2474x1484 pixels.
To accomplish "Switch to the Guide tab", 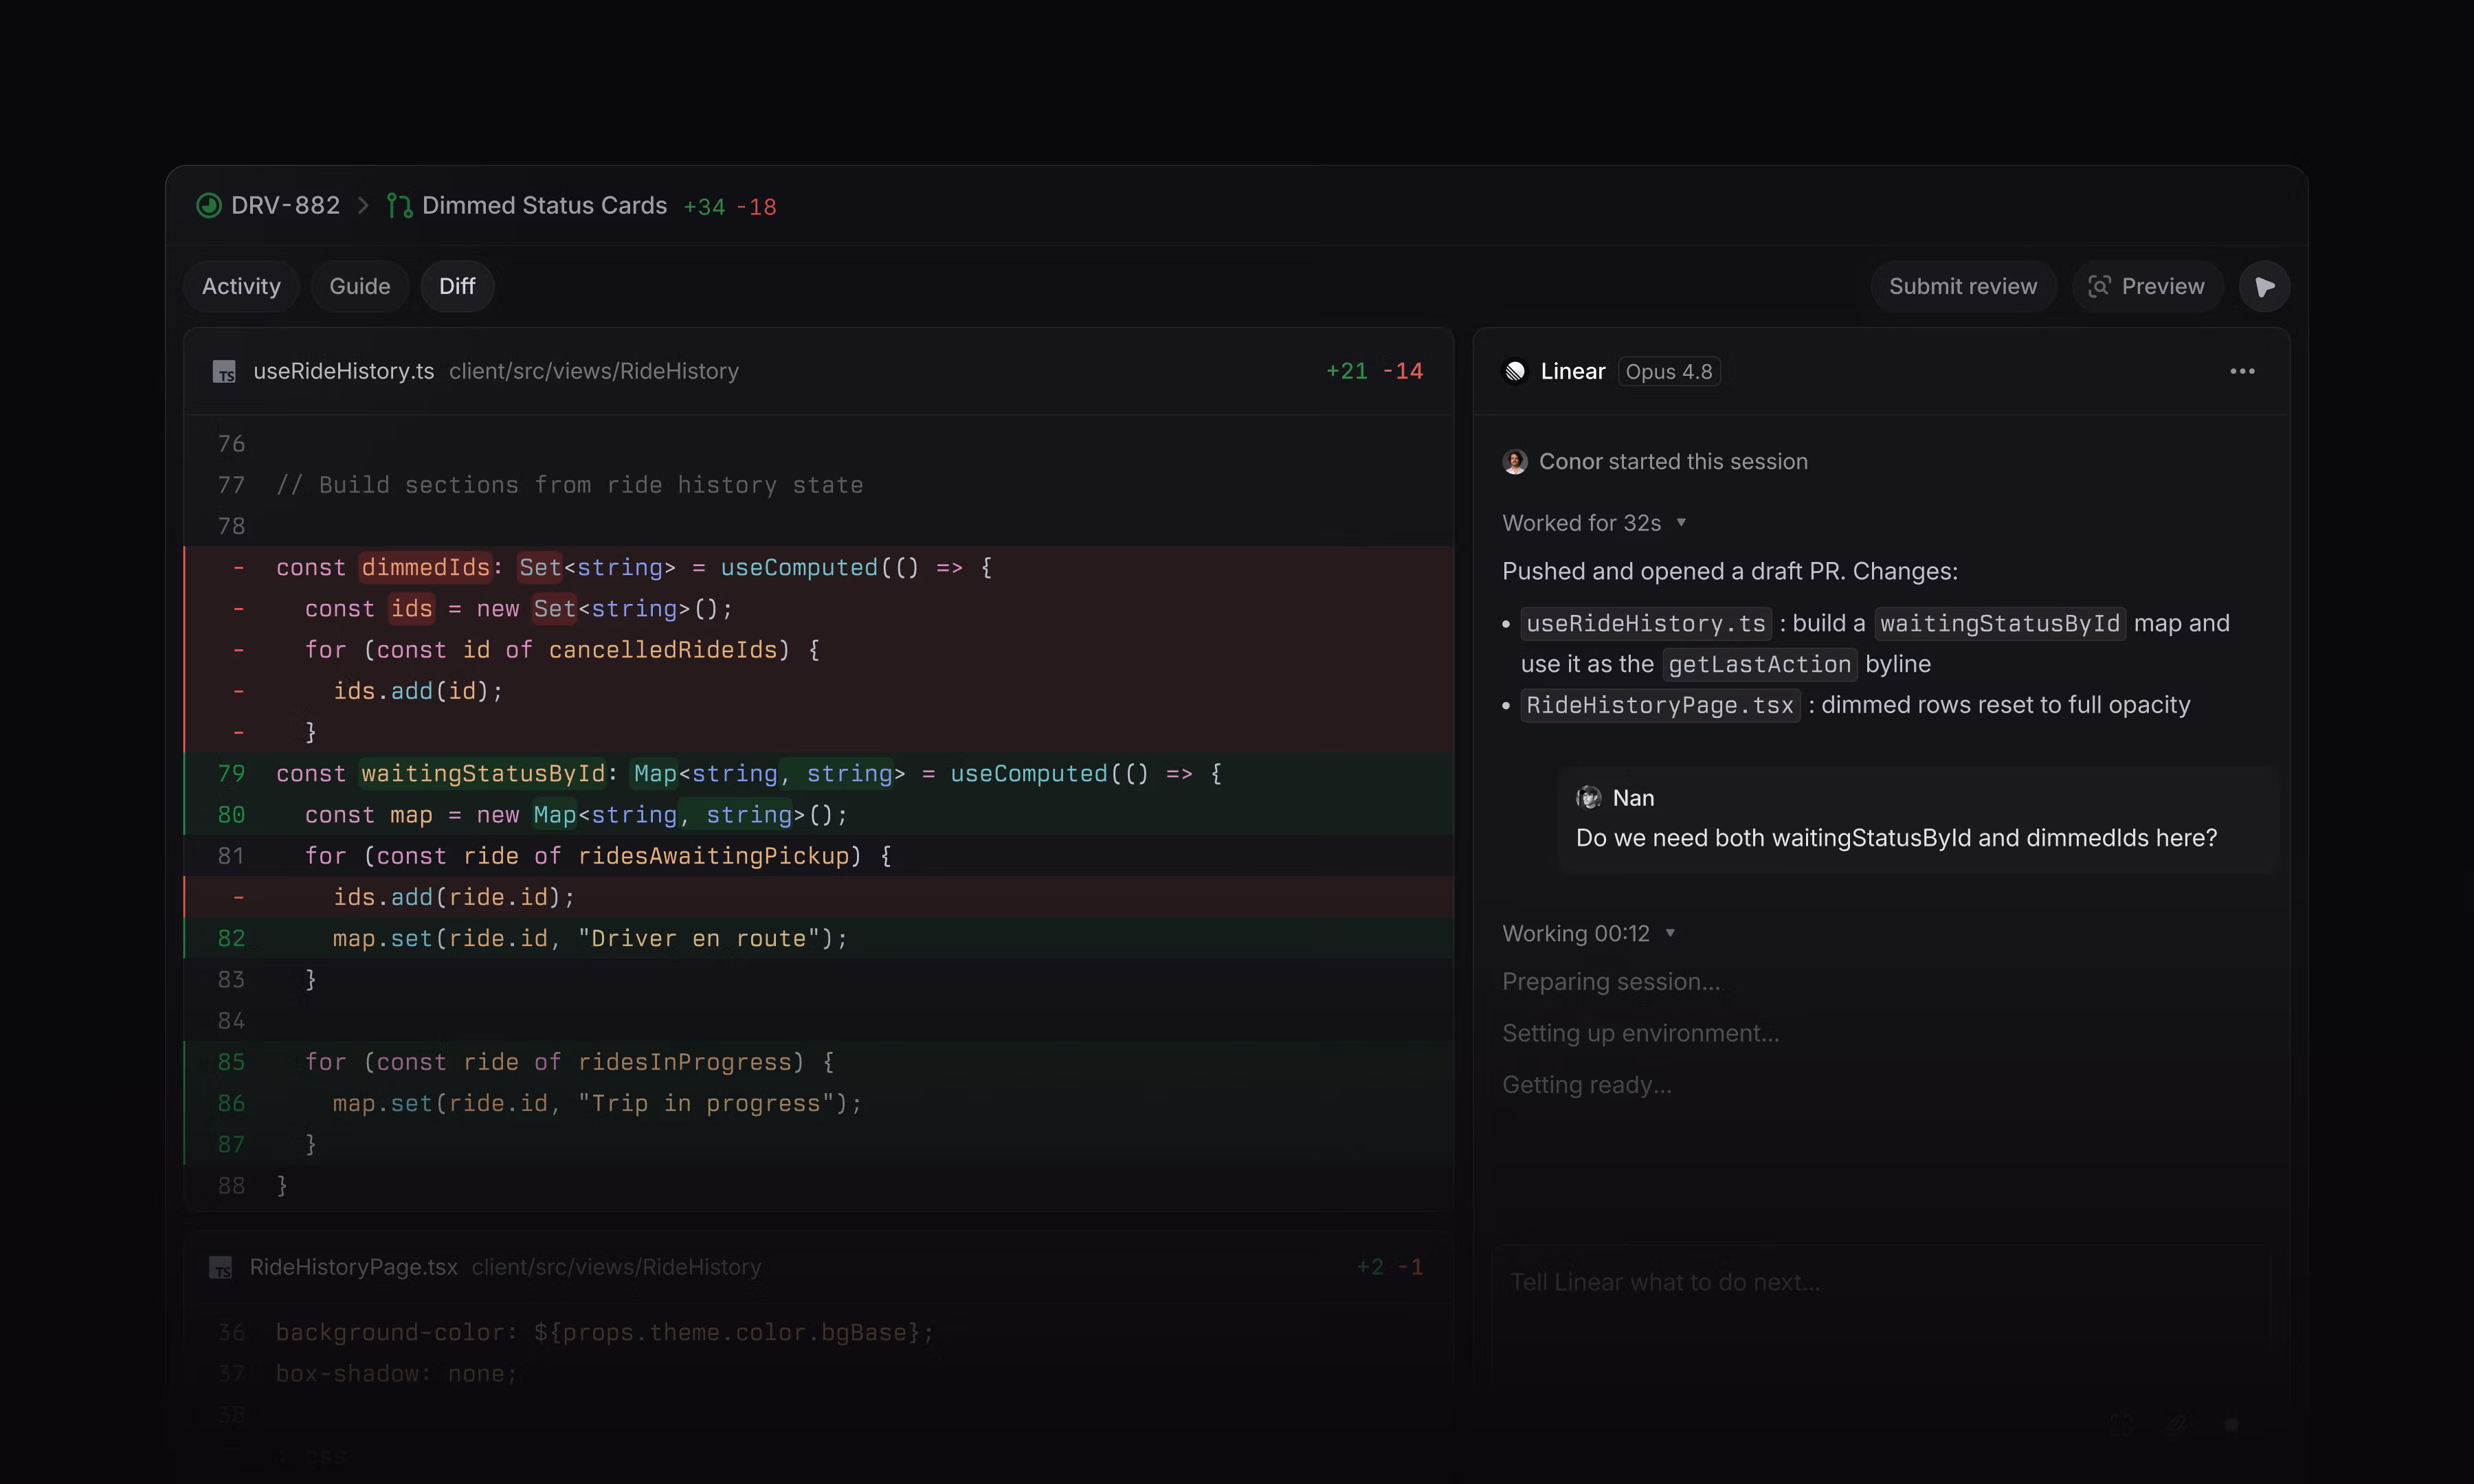I will [360, 287].
